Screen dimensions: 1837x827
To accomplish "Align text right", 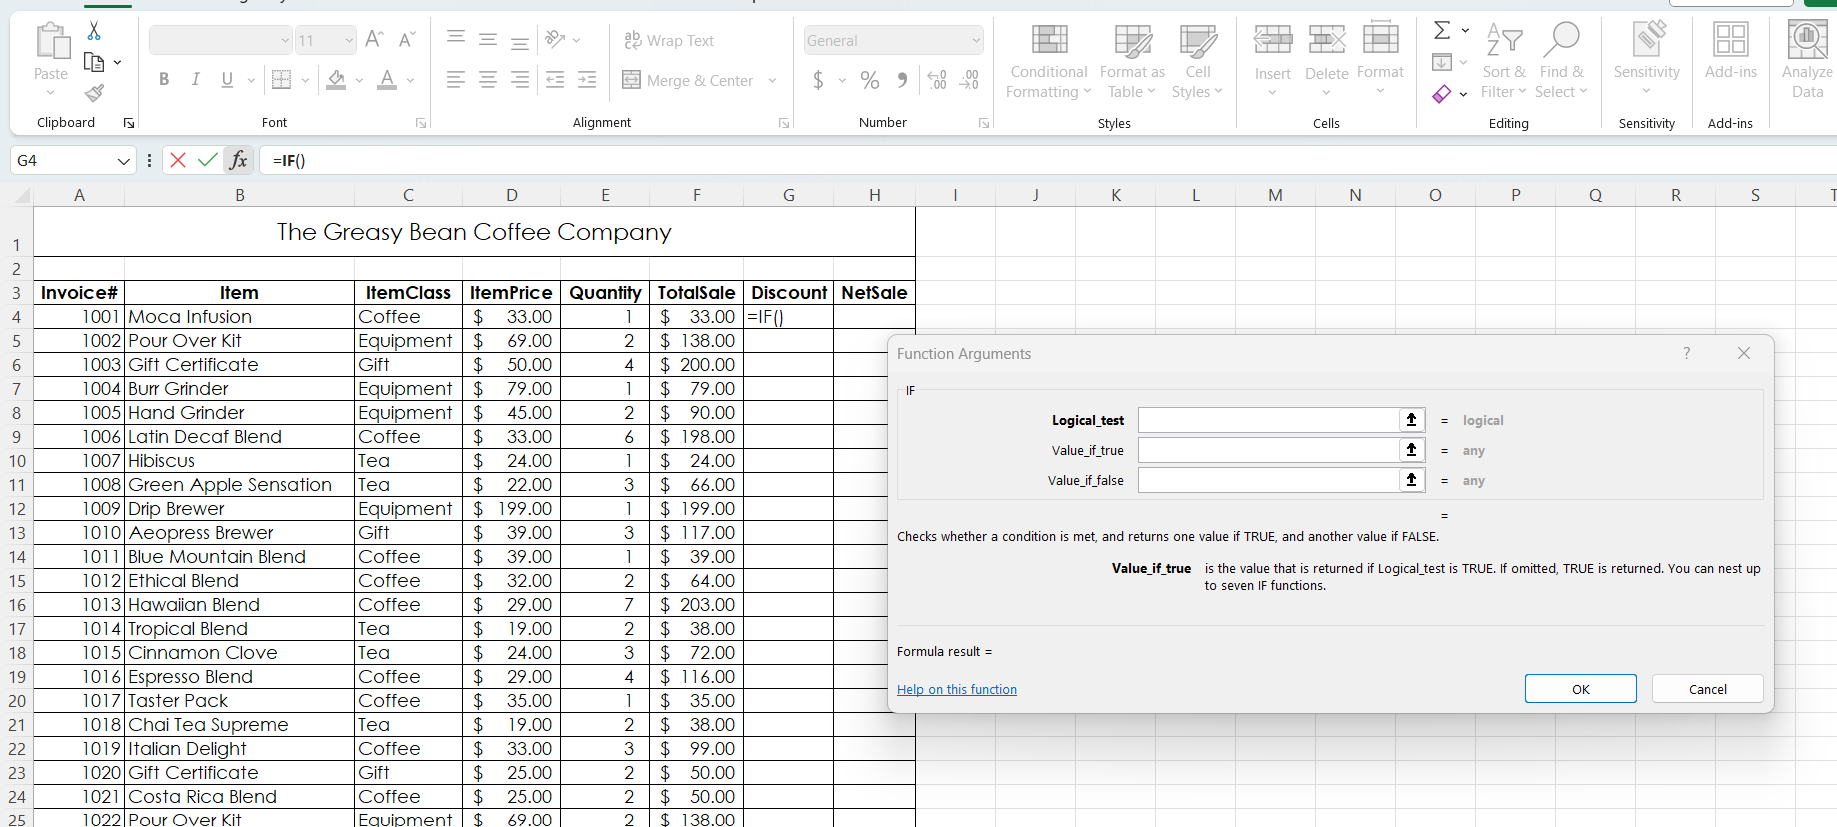I will (520, 79).
